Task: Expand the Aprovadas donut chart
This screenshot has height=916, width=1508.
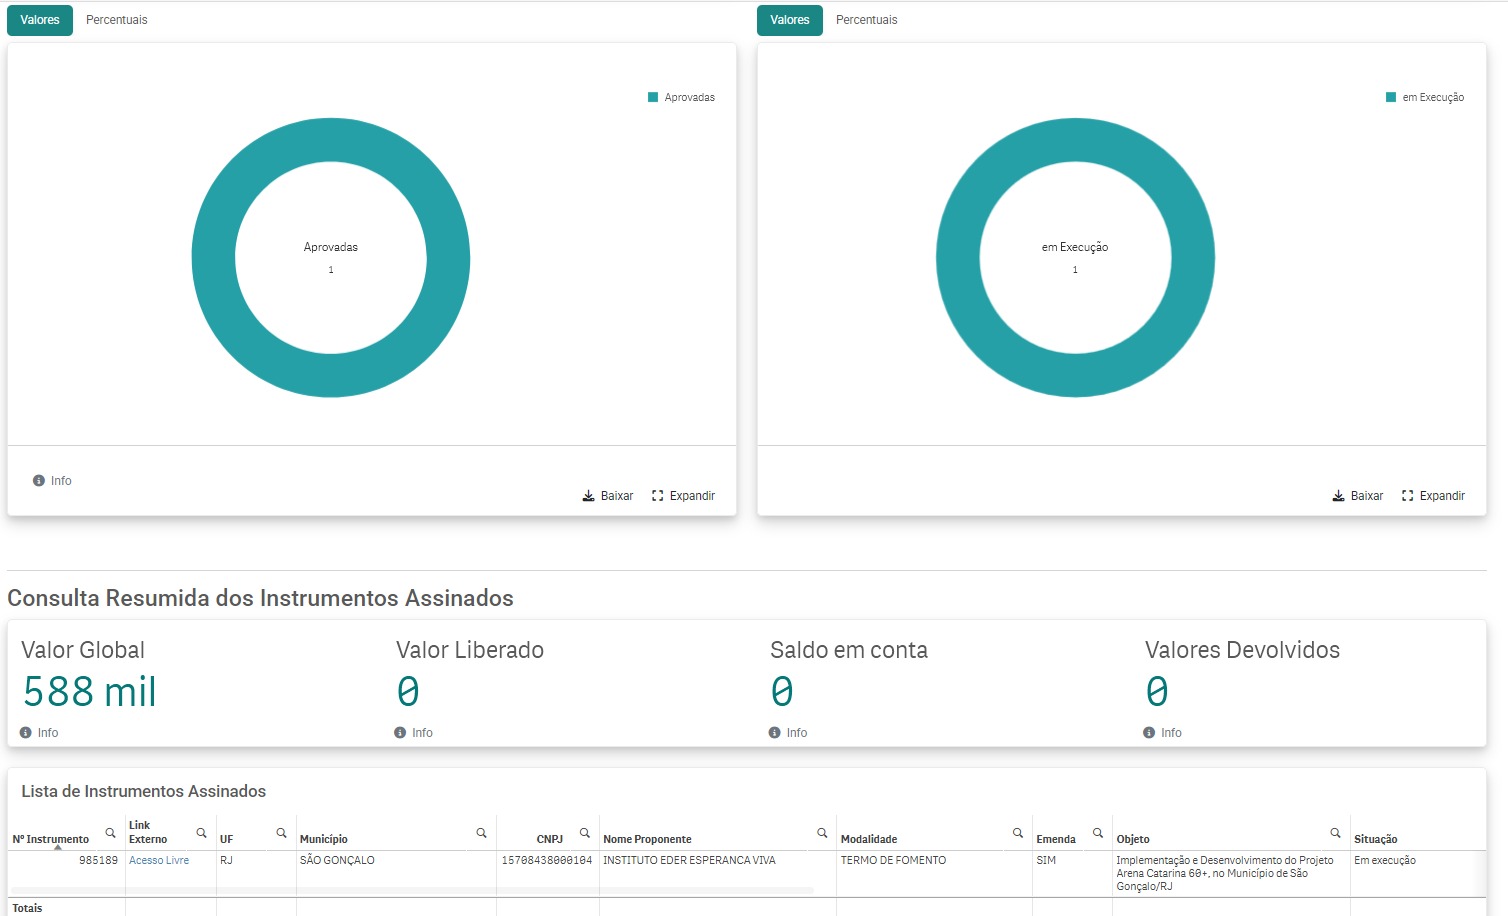Action: (x=683, y=496)
